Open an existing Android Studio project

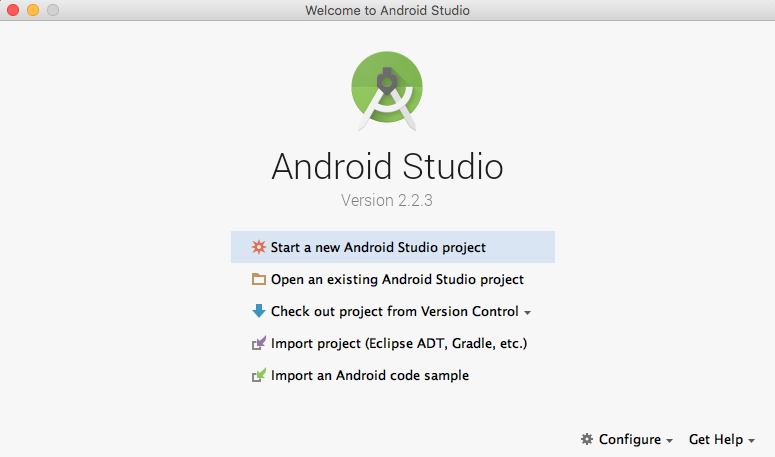point(397,280)
